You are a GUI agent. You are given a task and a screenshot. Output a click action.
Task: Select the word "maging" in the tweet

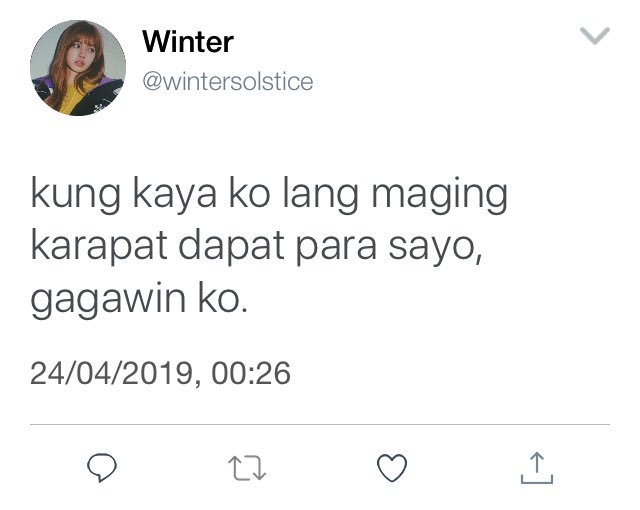(x=439, y=195)
